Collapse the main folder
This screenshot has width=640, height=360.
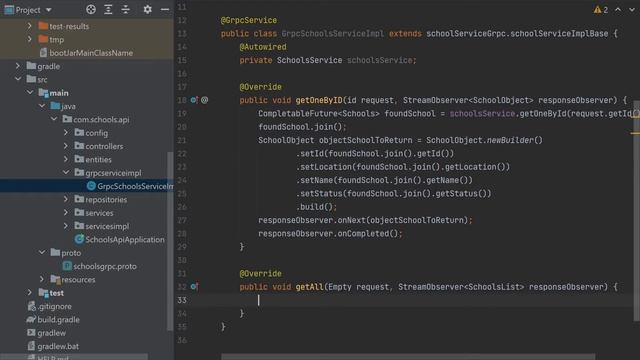point(30,93)
